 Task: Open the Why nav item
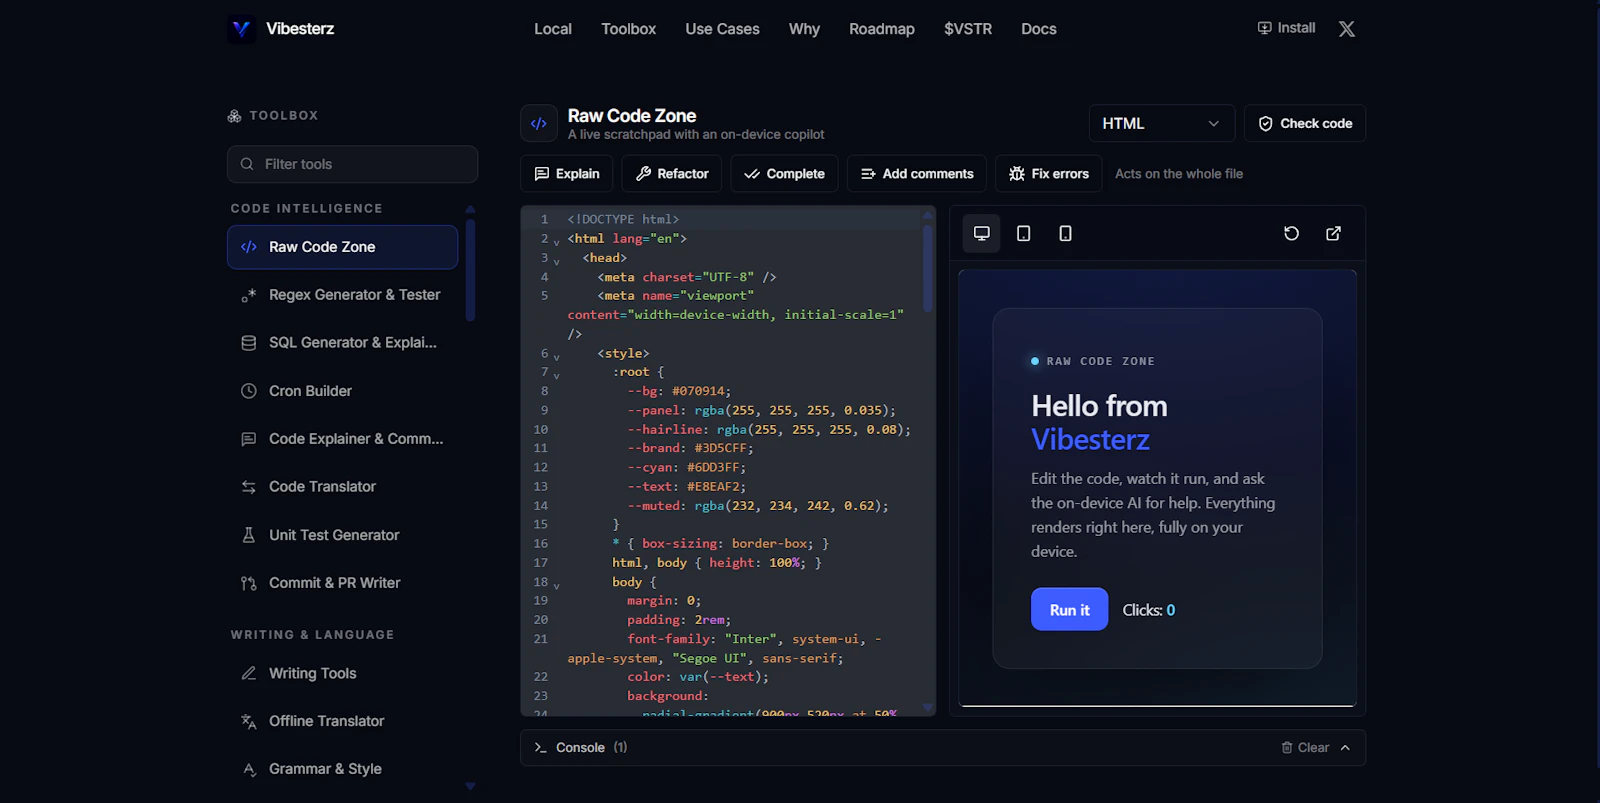click(804, 29)
